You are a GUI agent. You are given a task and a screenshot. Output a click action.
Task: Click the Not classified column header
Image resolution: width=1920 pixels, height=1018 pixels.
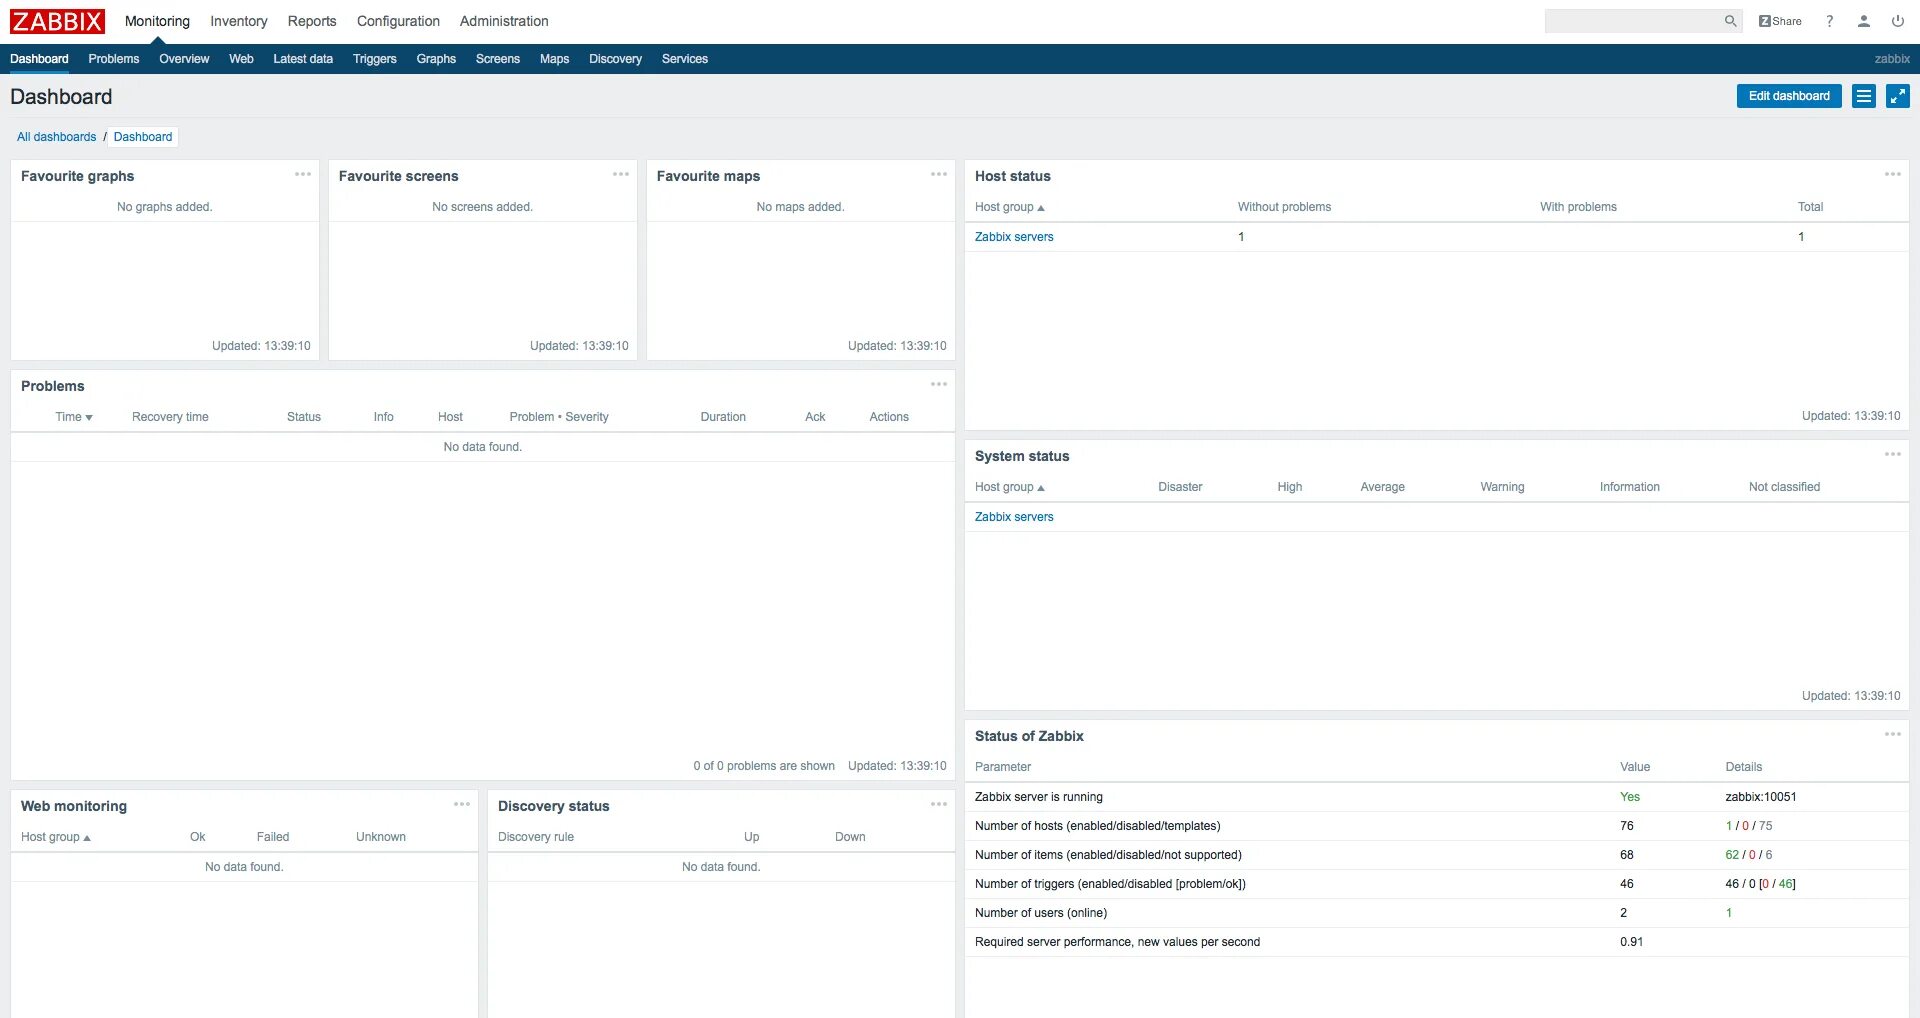(1784, 487)
